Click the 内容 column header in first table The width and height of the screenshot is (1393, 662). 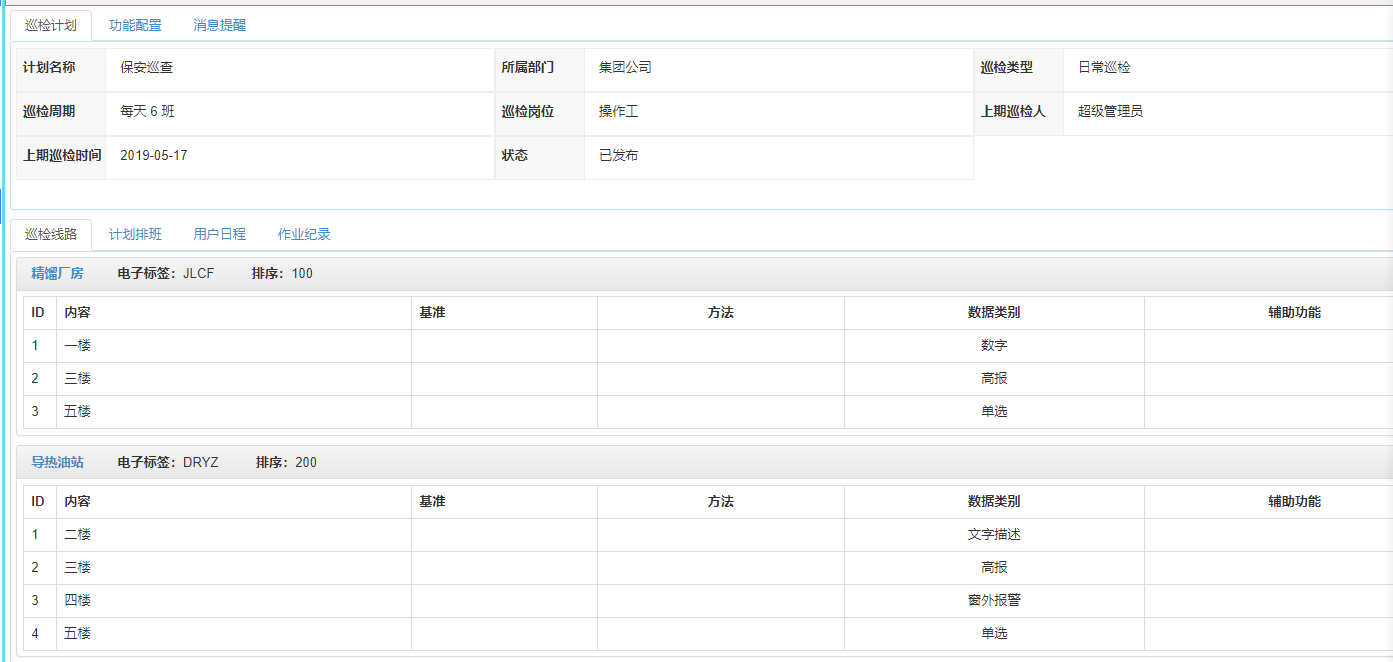click(234, 312)
